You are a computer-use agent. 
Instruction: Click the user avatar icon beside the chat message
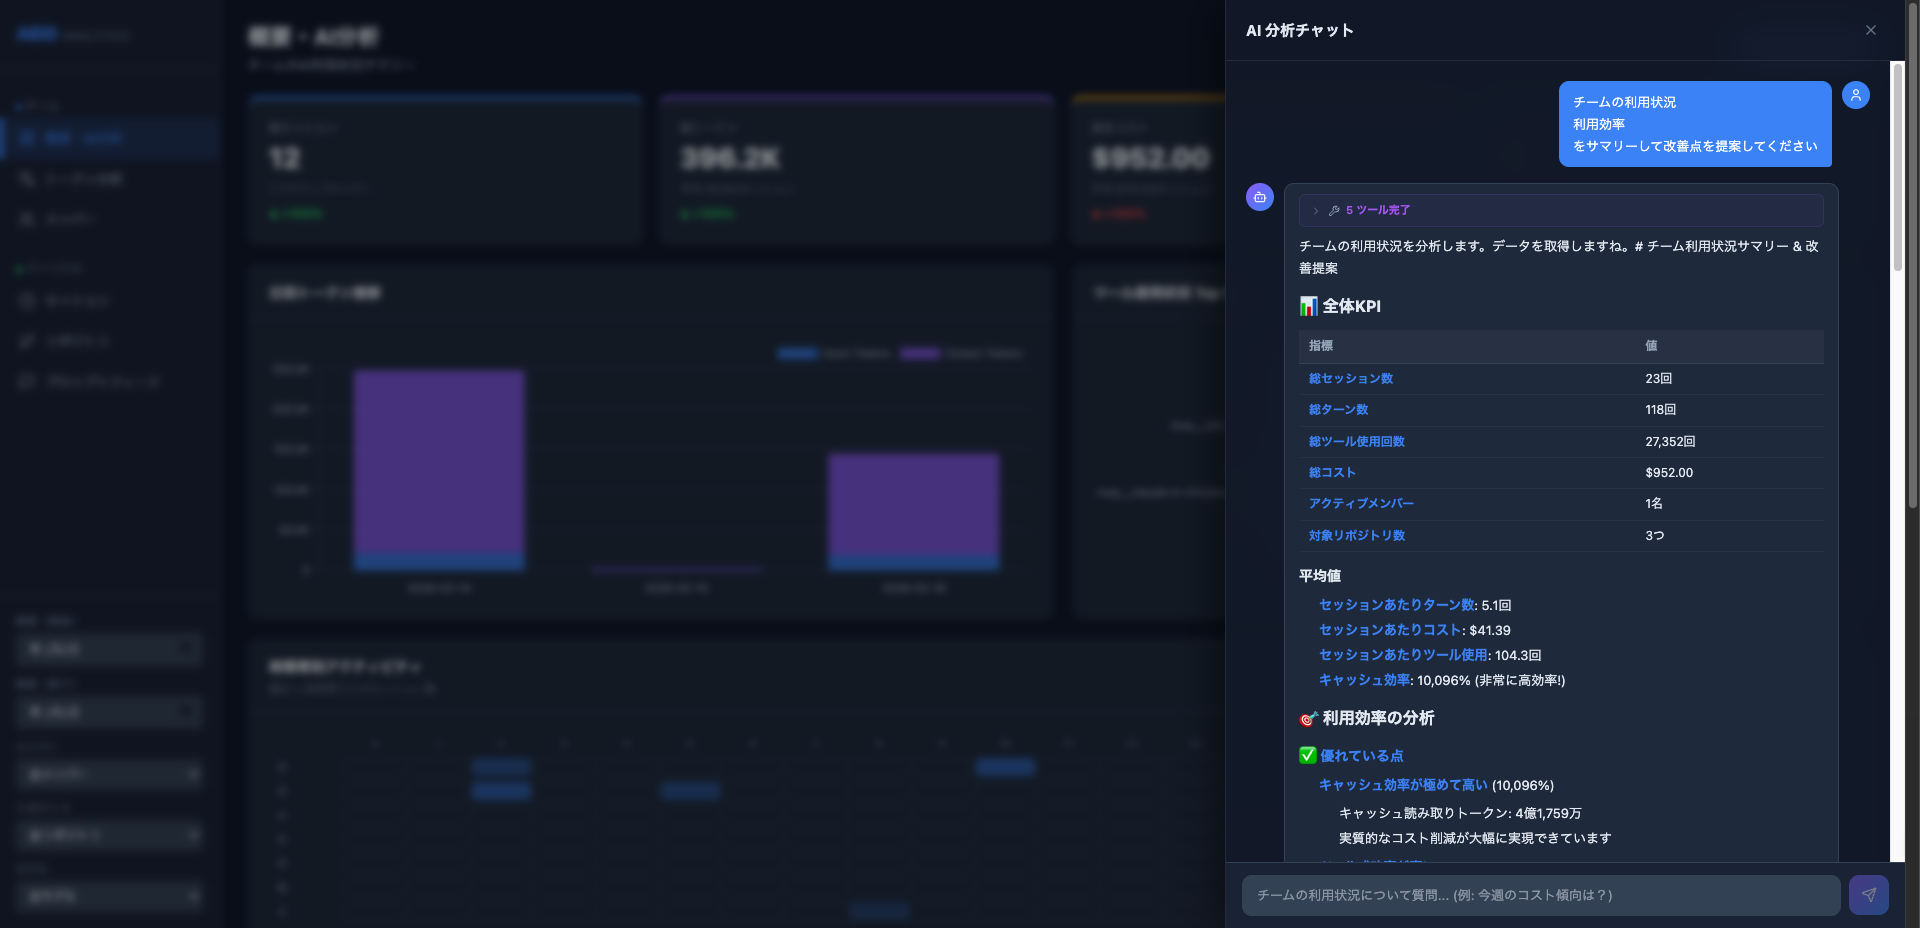1857,94
